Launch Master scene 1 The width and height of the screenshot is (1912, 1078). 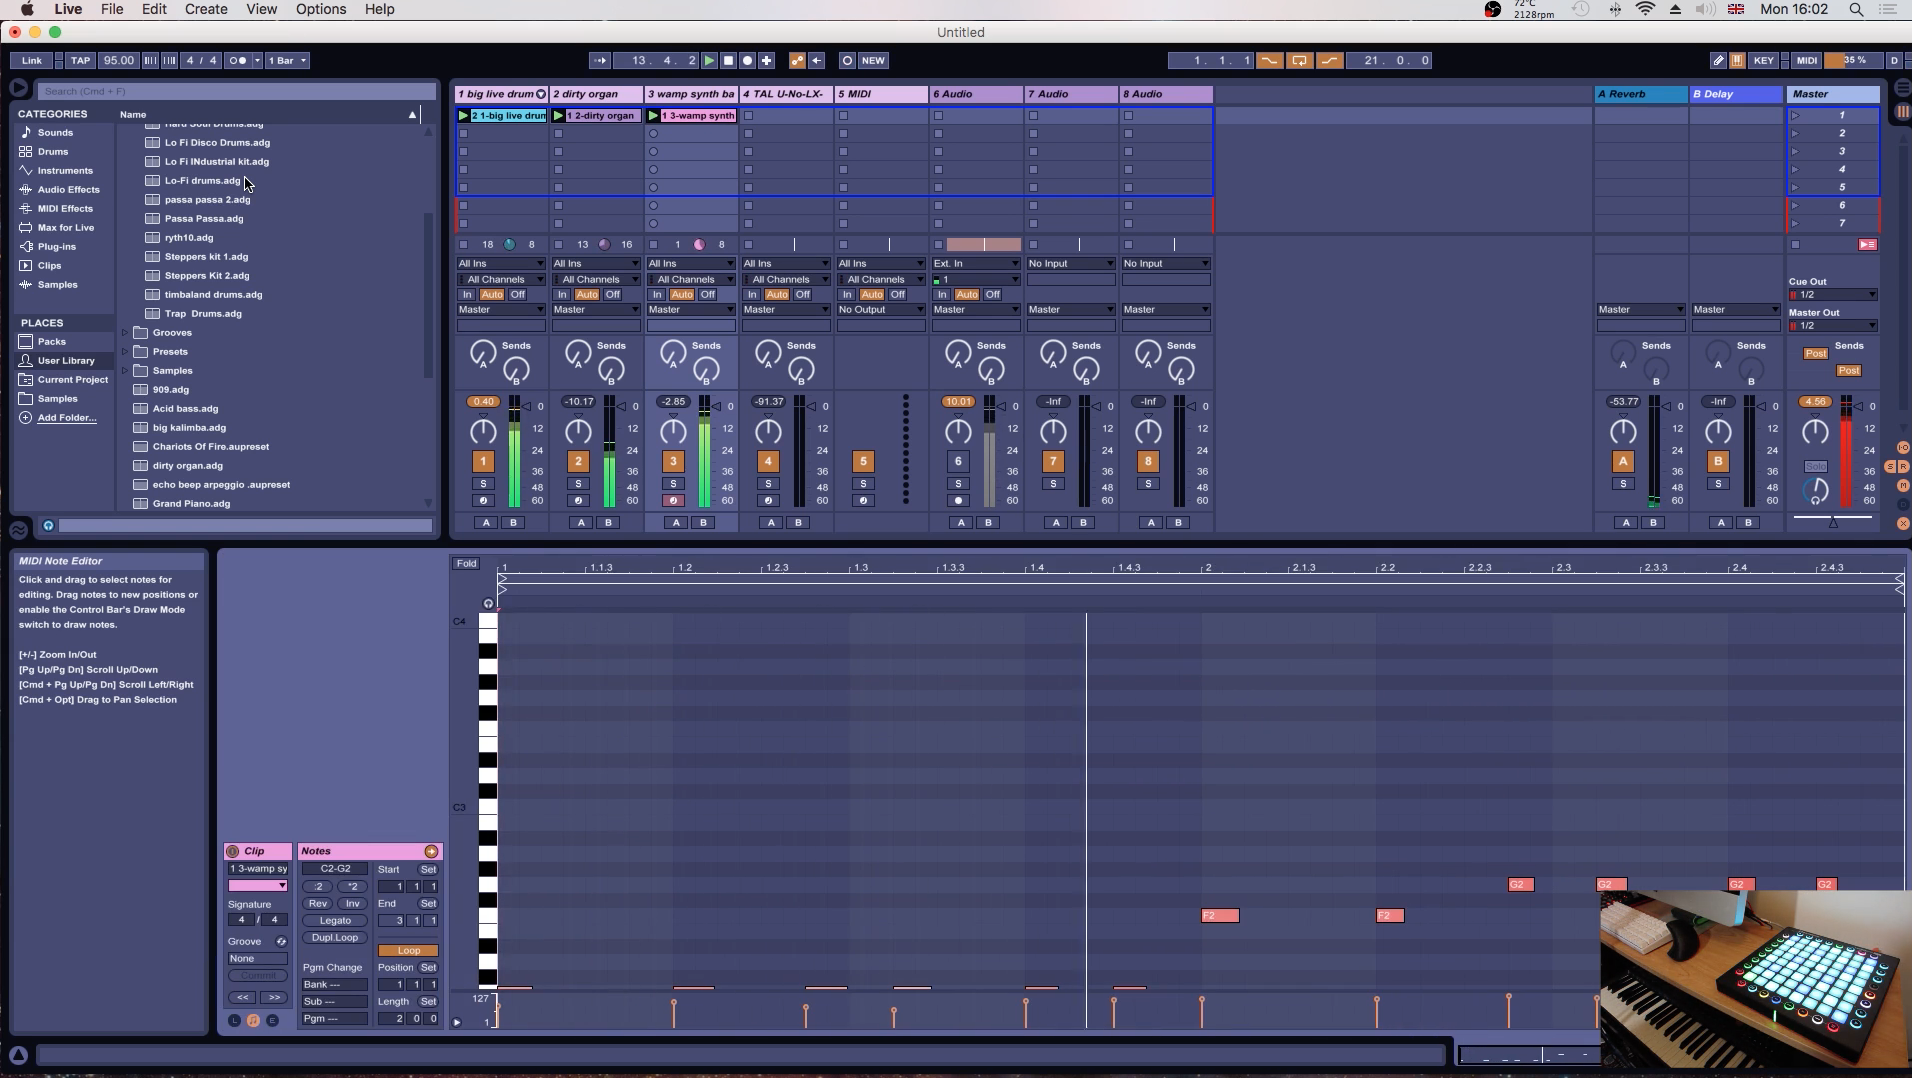[x=1796, y=115]
